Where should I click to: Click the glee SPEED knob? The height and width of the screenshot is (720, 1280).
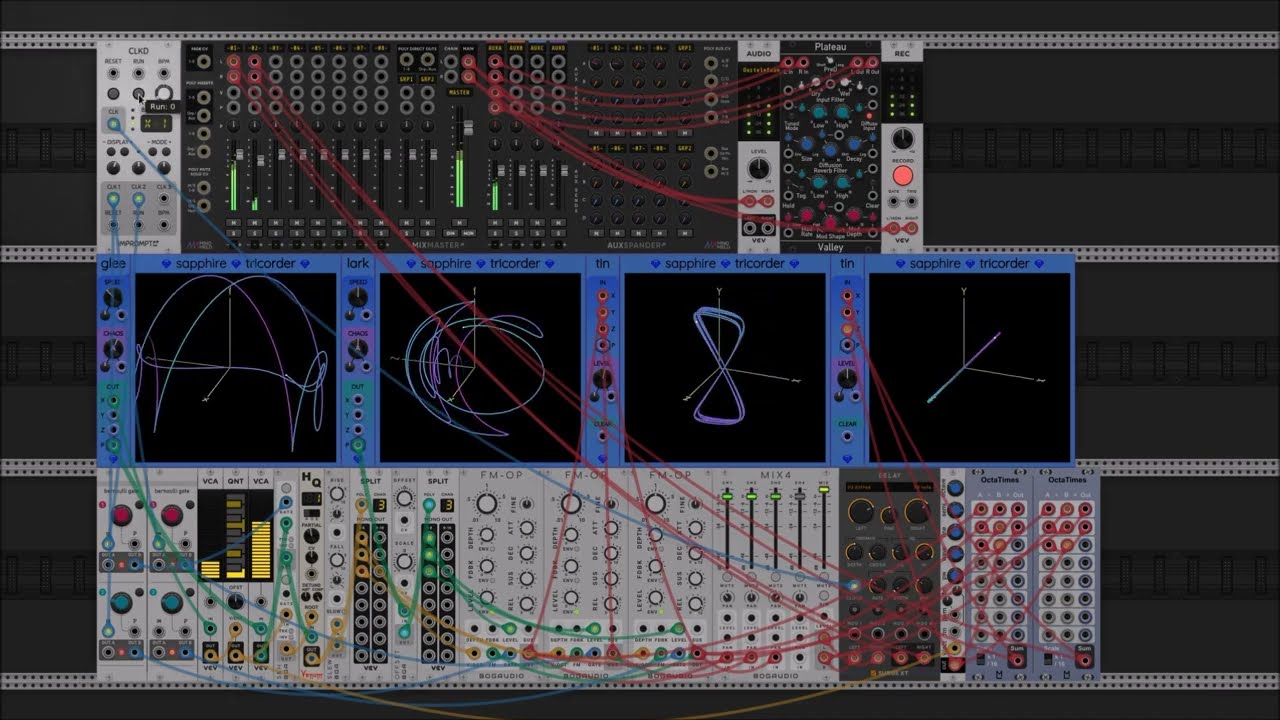[x=113, y=296]
